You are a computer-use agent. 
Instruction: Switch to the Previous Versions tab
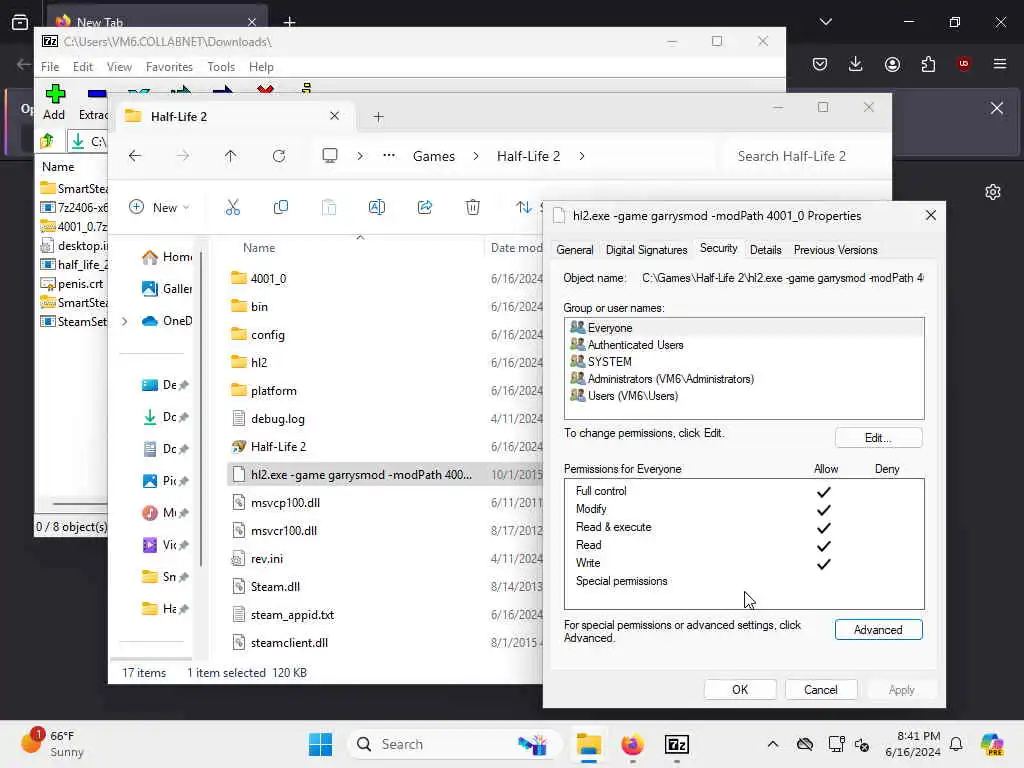835,250
